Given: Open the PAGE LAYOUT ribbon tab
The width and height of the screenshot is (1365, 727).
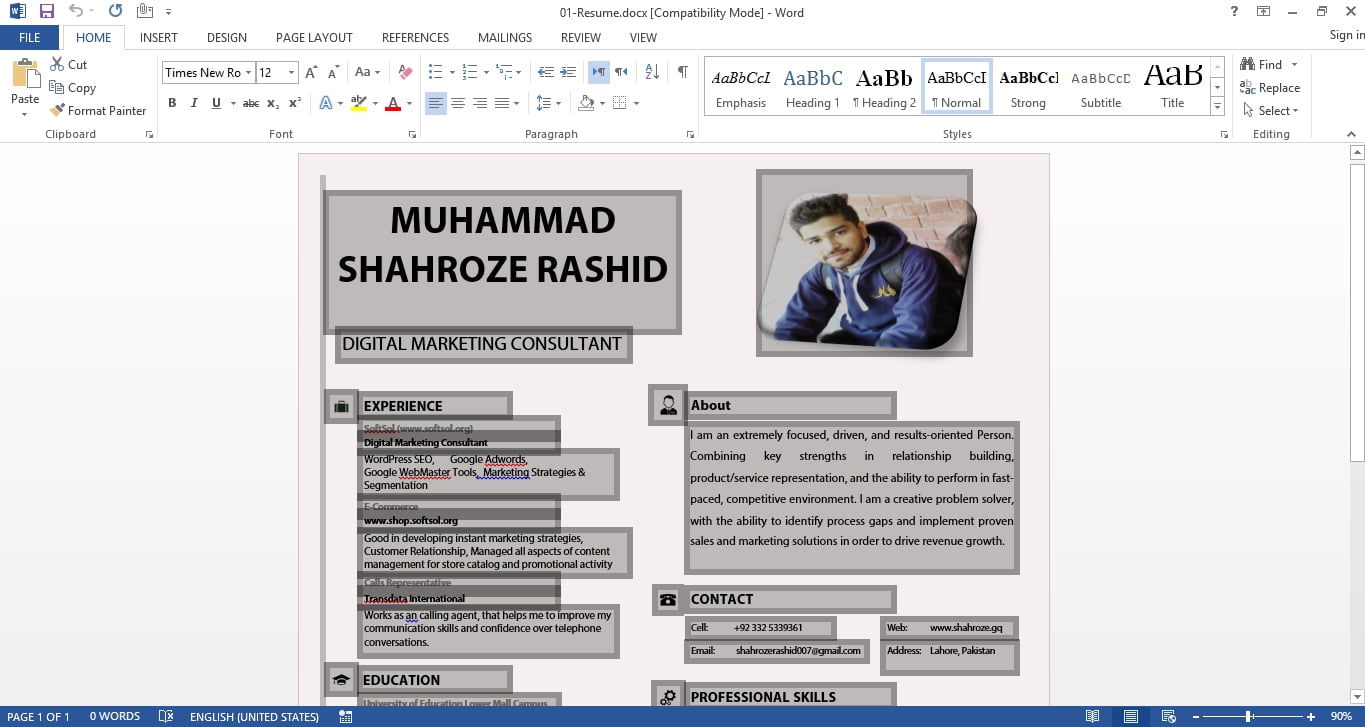Looking at the screenshot, I should 314,37.
